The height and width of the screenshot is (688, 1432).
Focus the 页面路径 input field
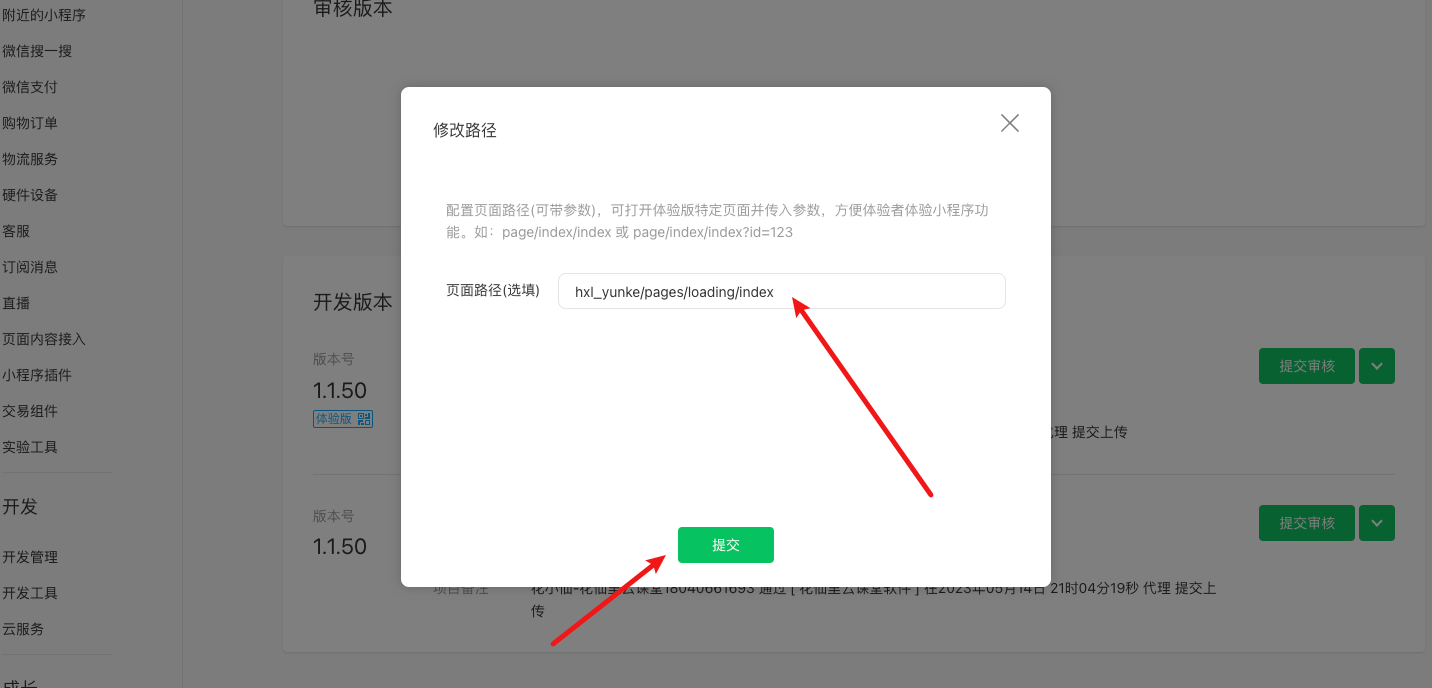tap(782, 291)
